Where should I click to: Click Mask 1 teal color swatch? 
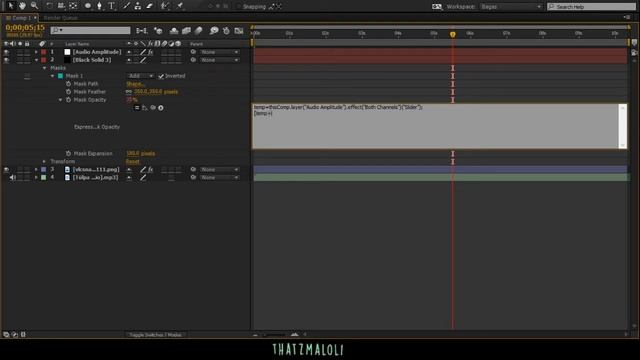point(60,76)
